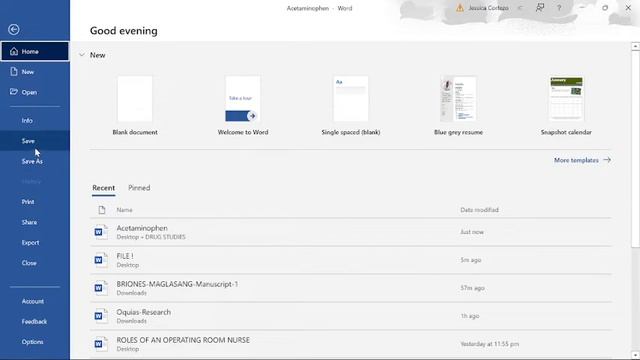
Task: Click the Word icon beside Oquias-Research
Action: [101, 316]
